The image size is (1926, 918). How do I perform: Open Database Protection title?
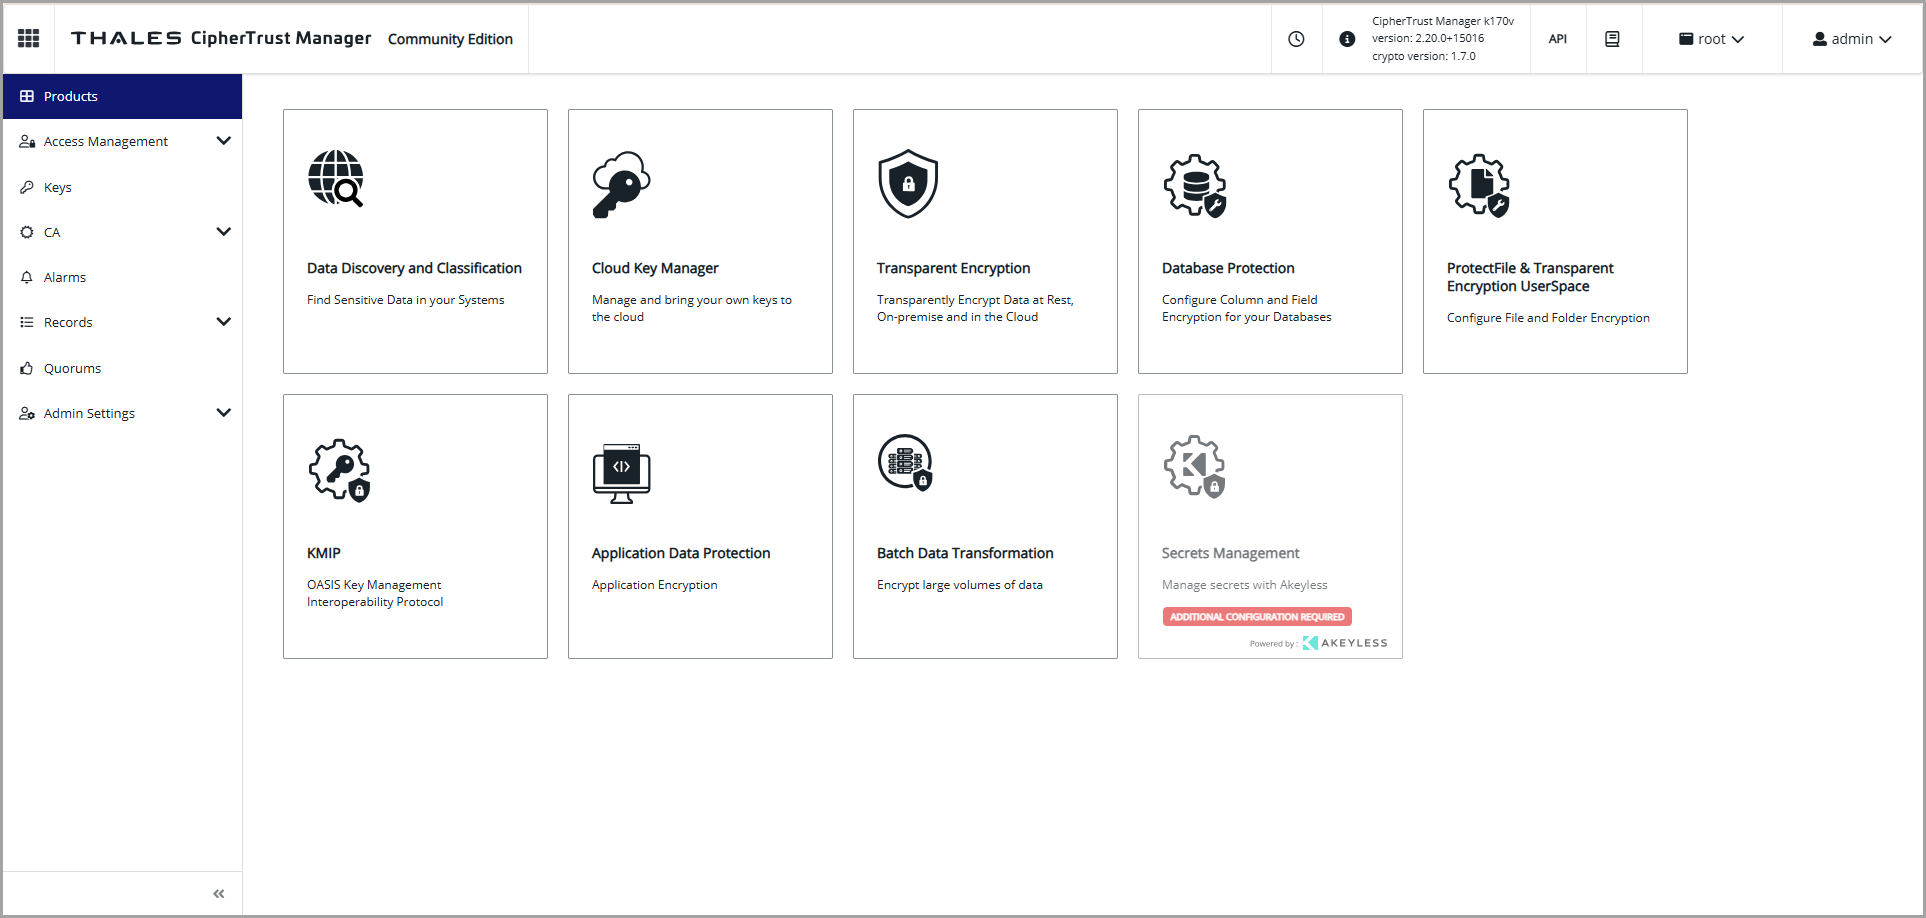coord(1228,268)
